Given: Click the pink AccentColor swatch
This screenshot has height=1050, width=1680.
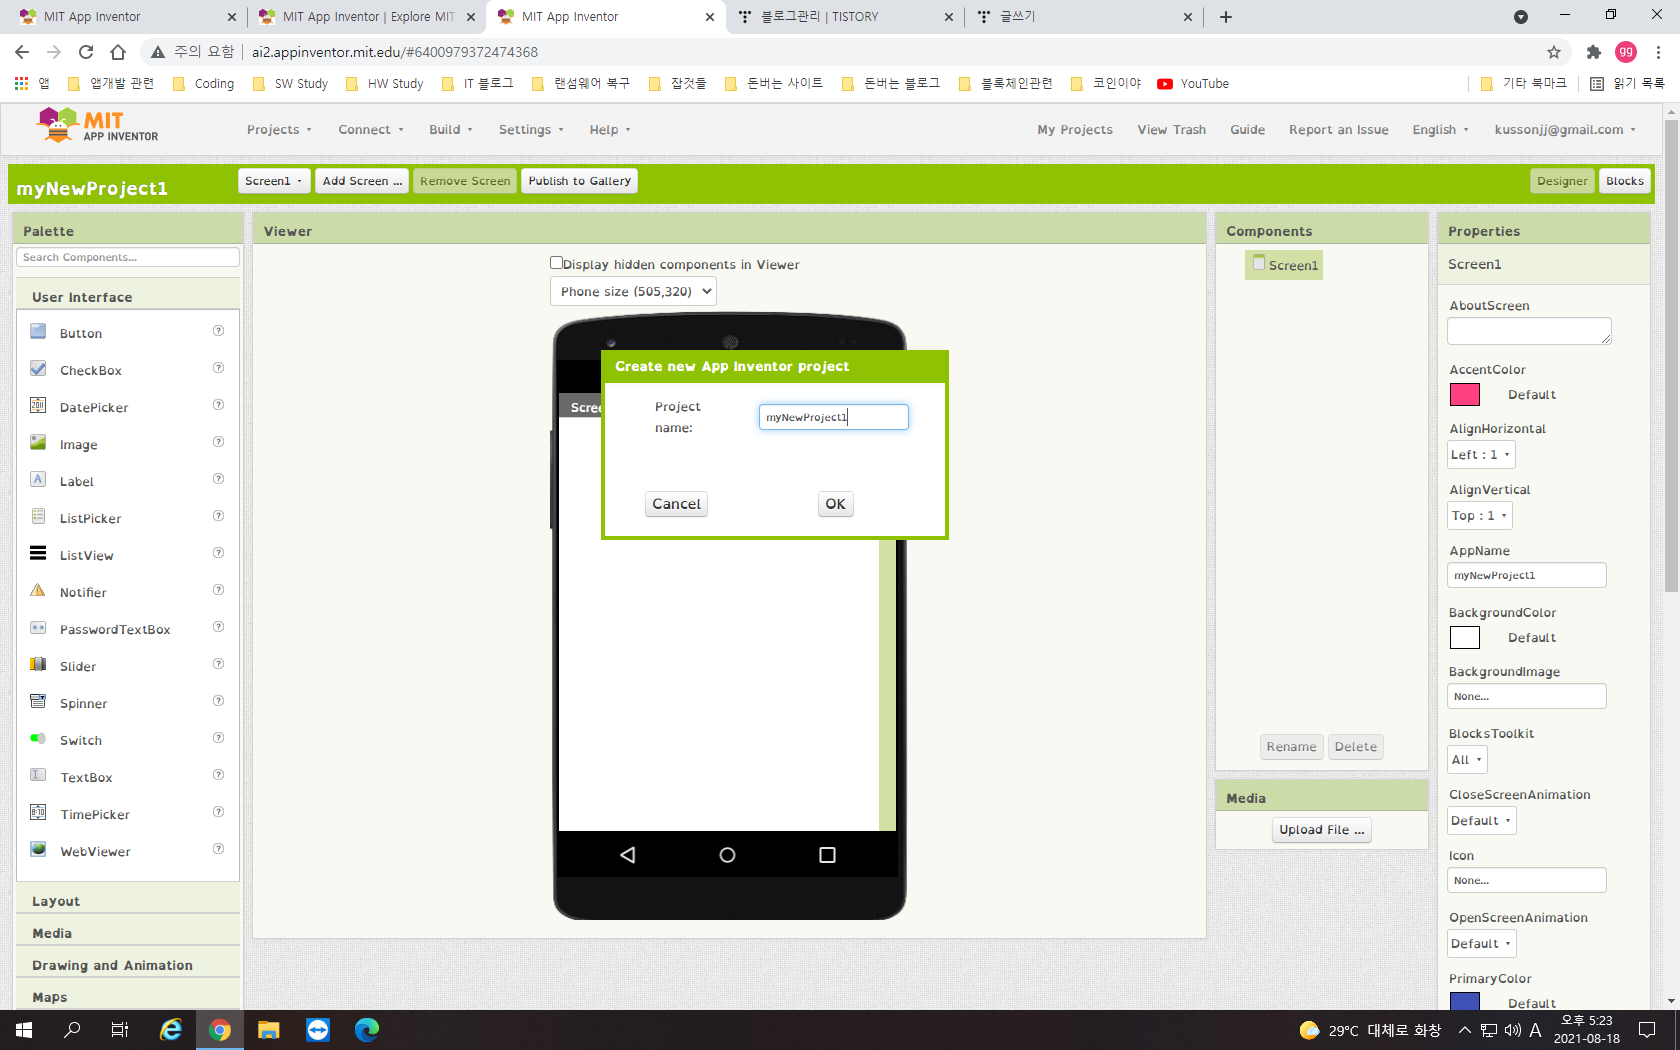Looking at the screenshot, I should point(1465,395).
